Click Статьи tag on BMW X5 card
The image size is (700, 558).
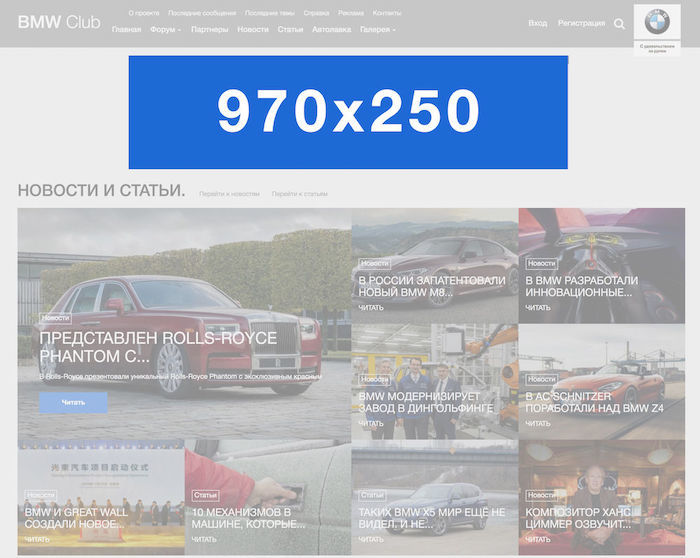point(373,496)
